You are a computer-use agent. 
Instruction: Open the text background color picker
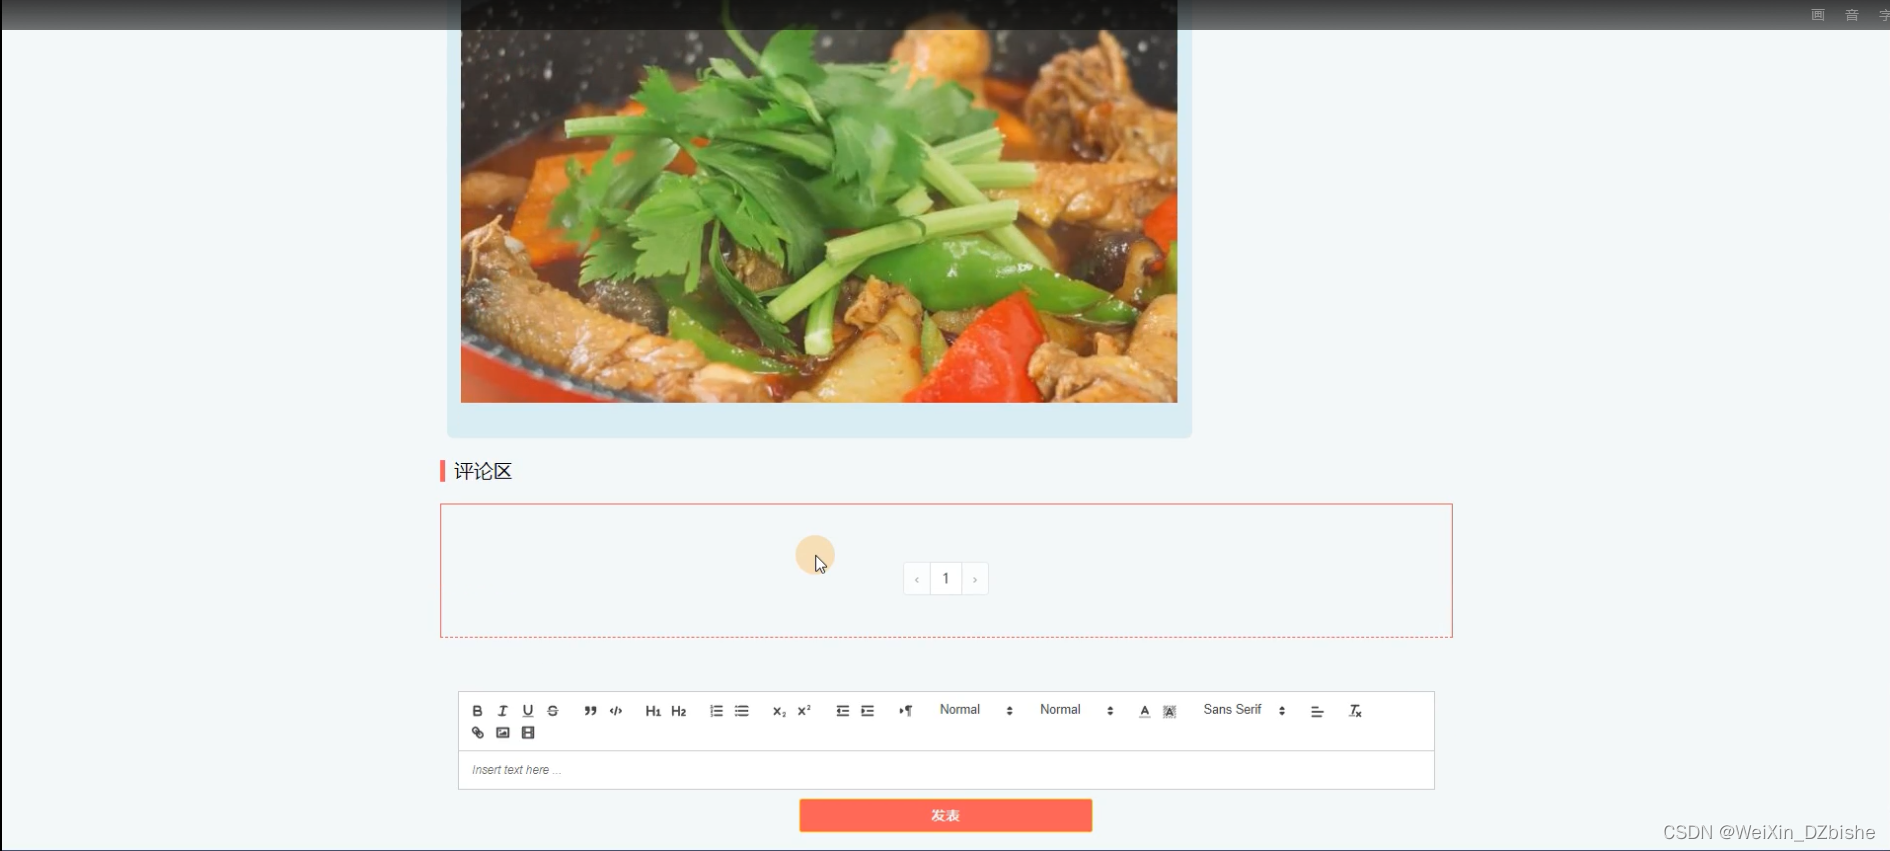(1169, 711)
